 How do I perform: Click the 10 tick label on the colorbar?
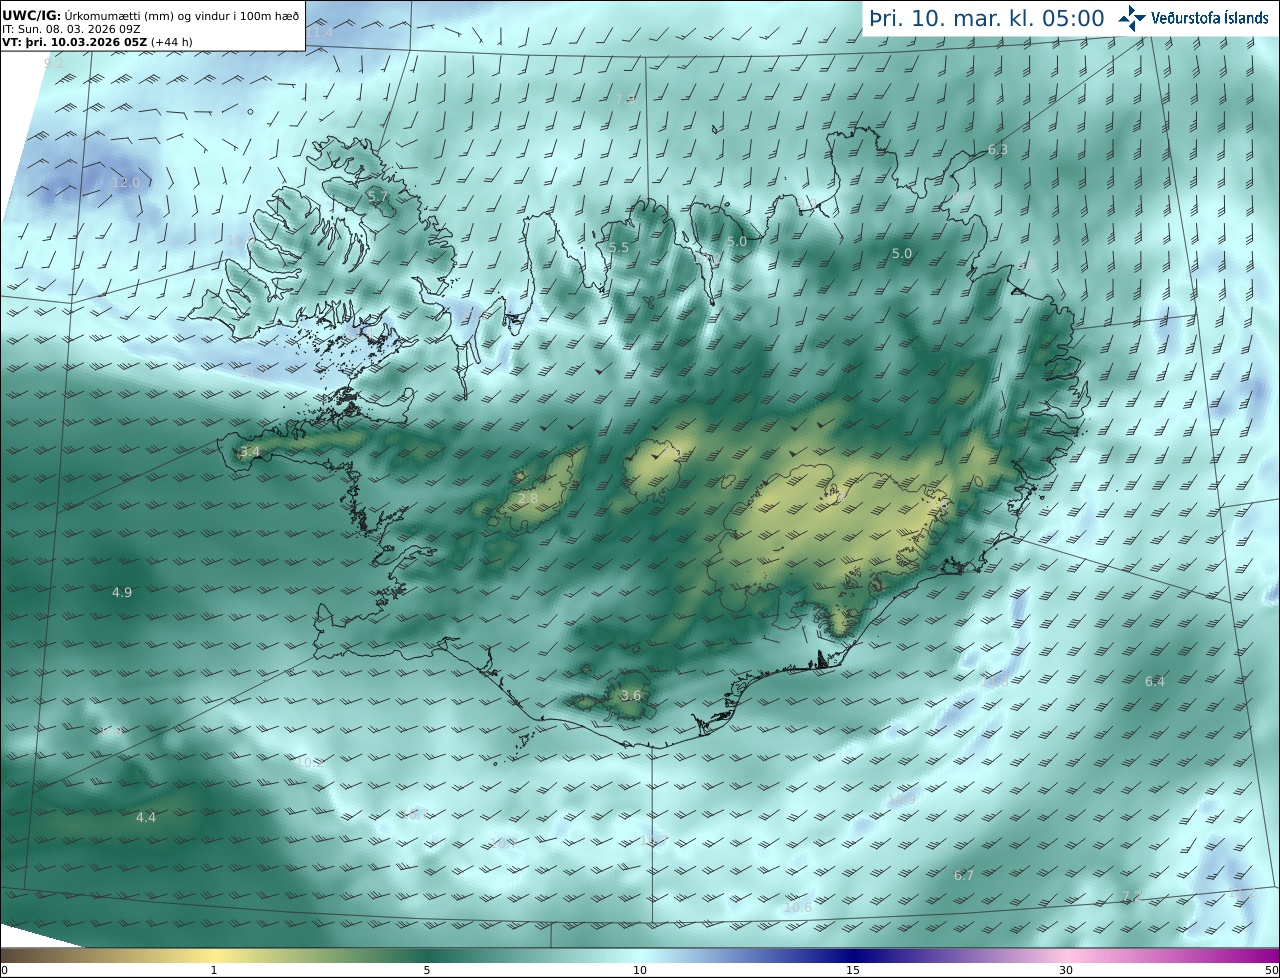click(x=640, y=970)
